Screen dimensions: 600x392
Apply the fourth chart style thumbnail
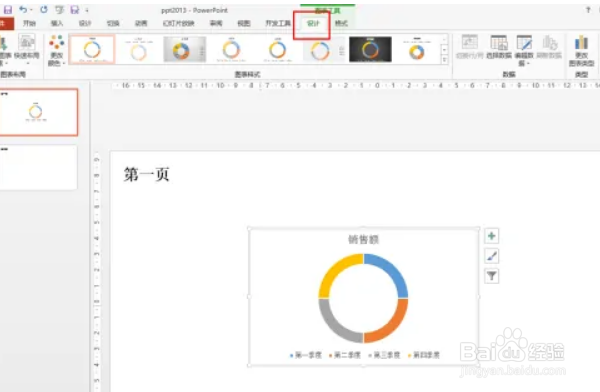(231, 49)
